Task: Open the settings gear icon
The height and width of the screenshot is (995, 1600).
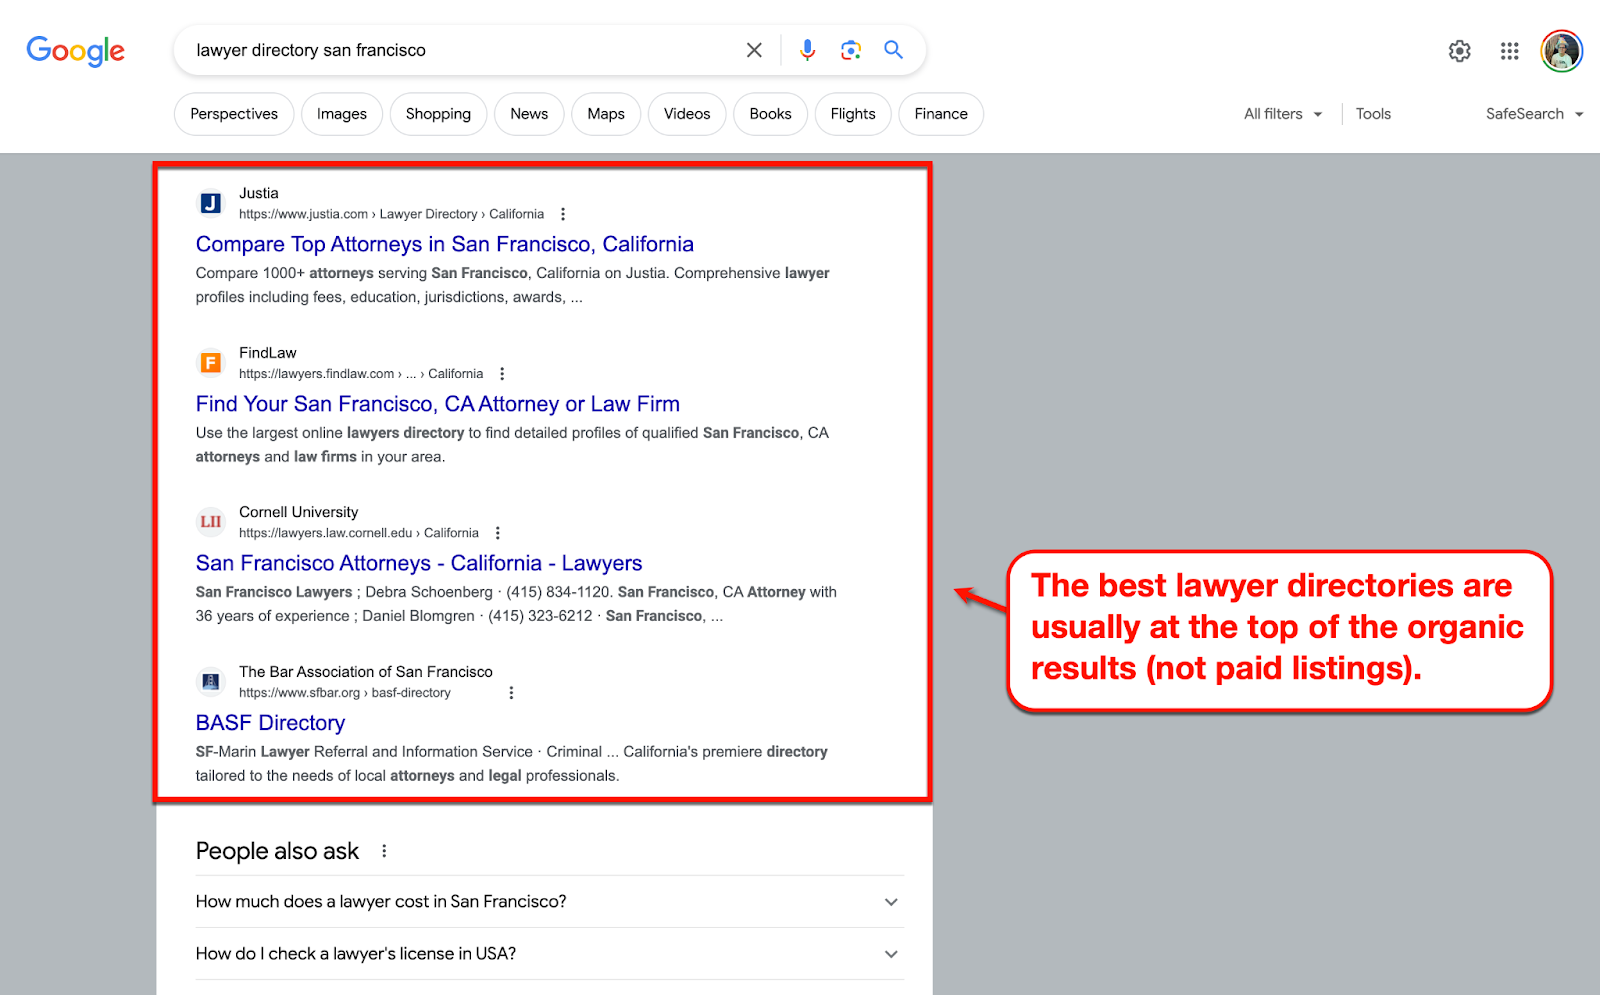Action: [x=1460, y=51]
